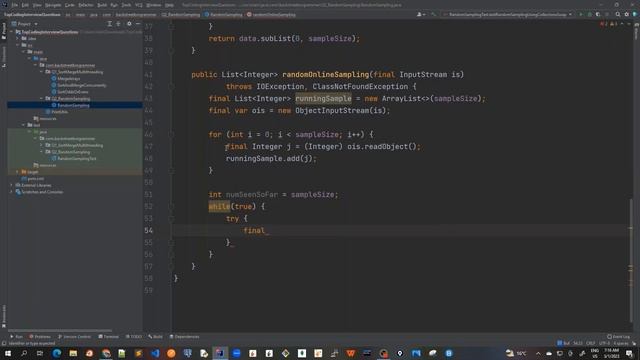Open the View menu
Image resolution: width=640 pixels, height=360 pixels.
[37, 5]
